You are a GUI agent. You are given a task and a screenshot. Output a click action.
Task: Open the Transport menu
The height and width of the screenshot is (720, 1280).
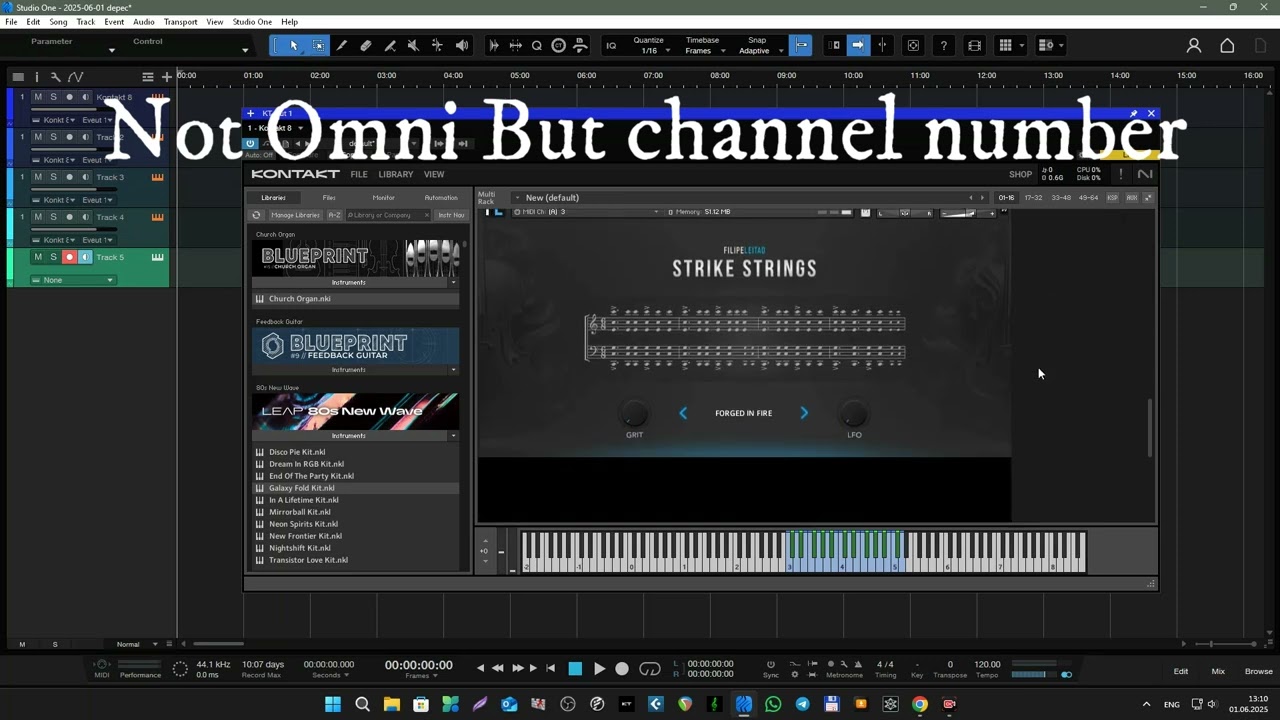[180, 21]
